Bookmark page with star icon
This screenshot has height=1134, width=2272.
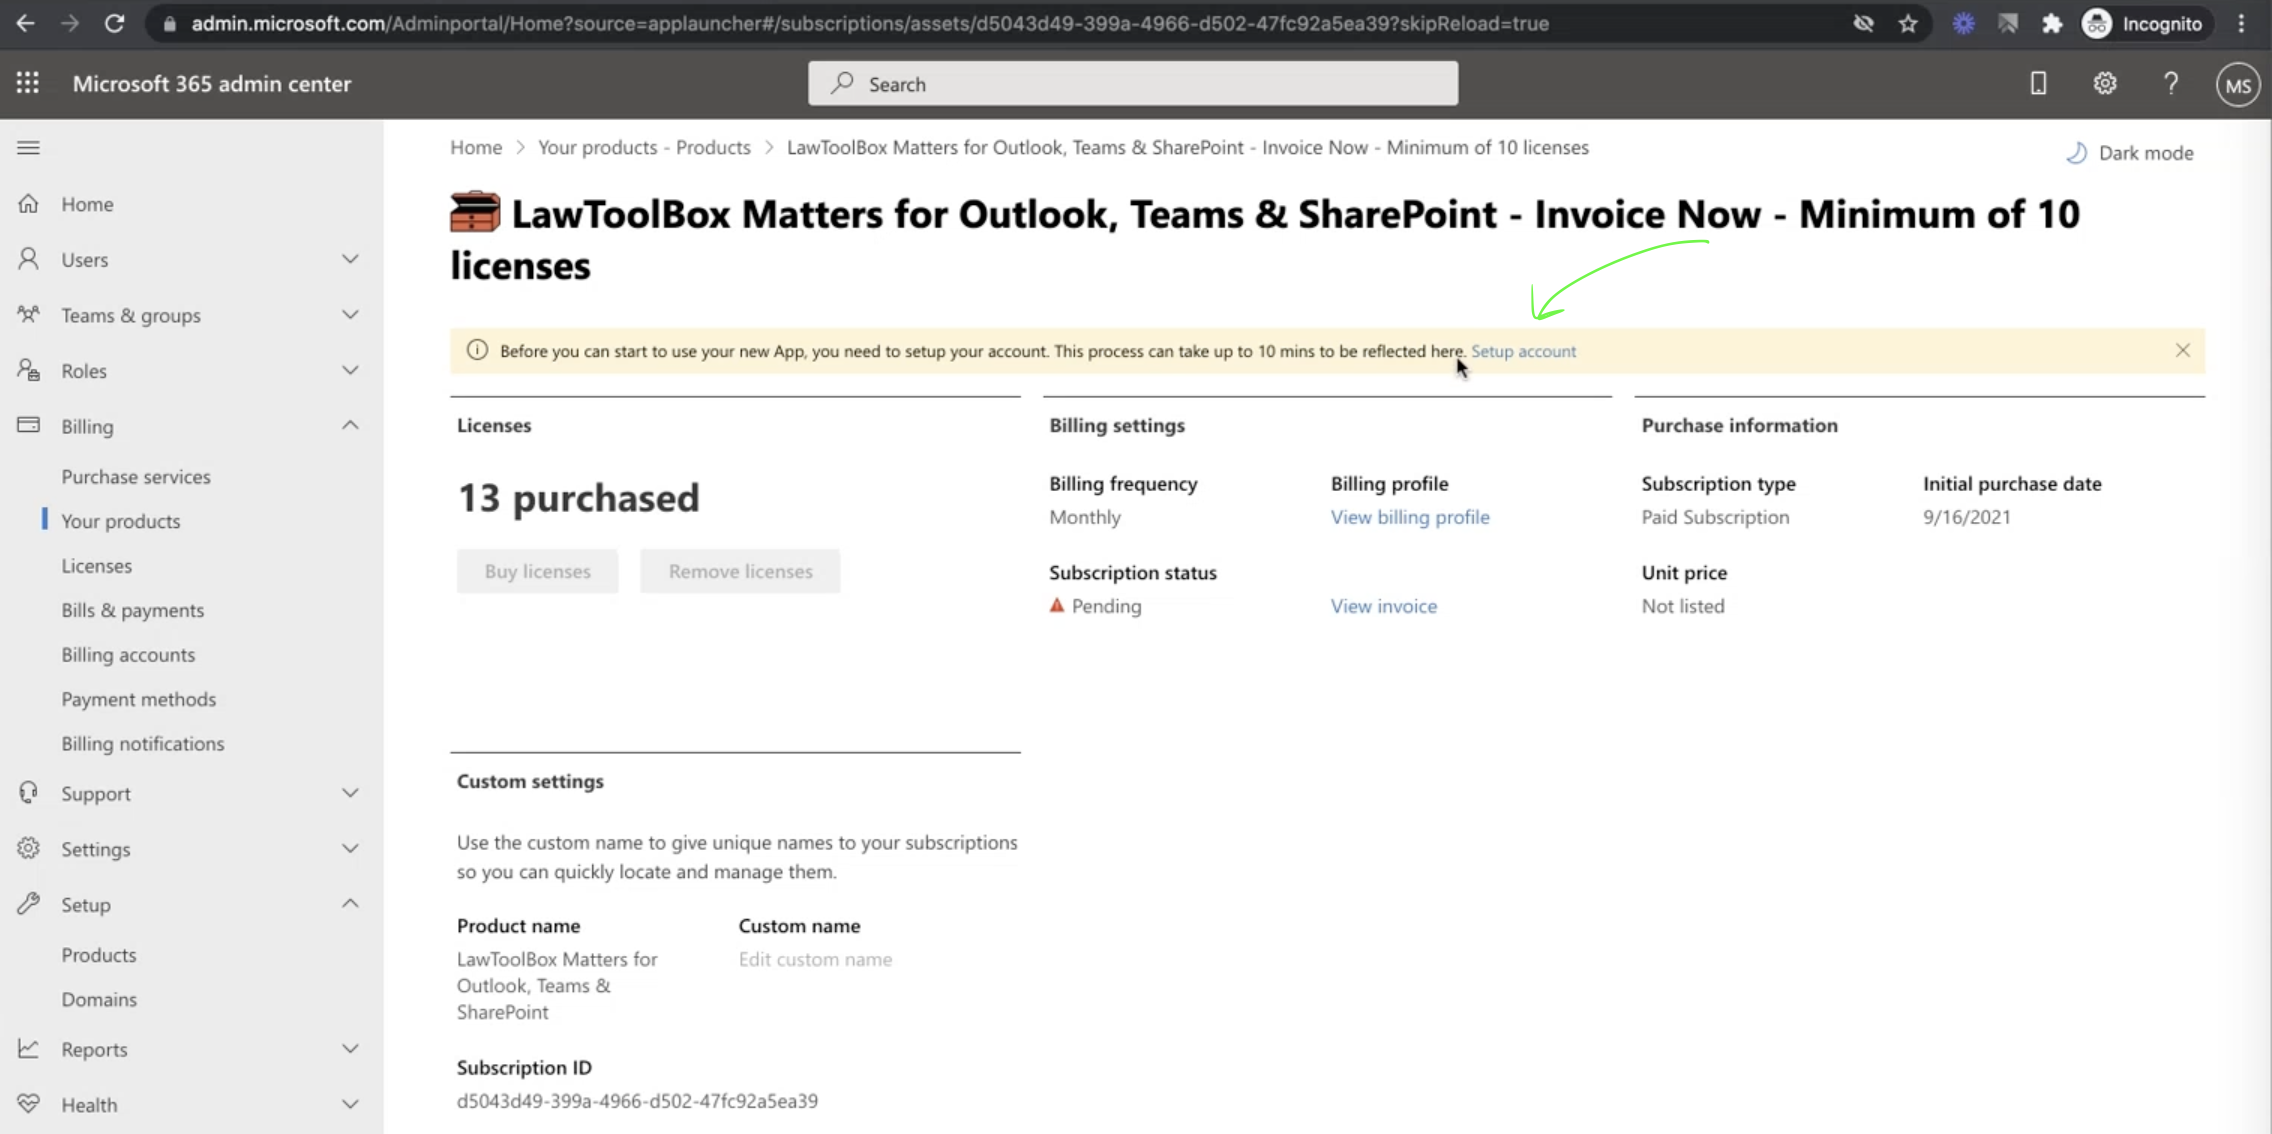1908,23
